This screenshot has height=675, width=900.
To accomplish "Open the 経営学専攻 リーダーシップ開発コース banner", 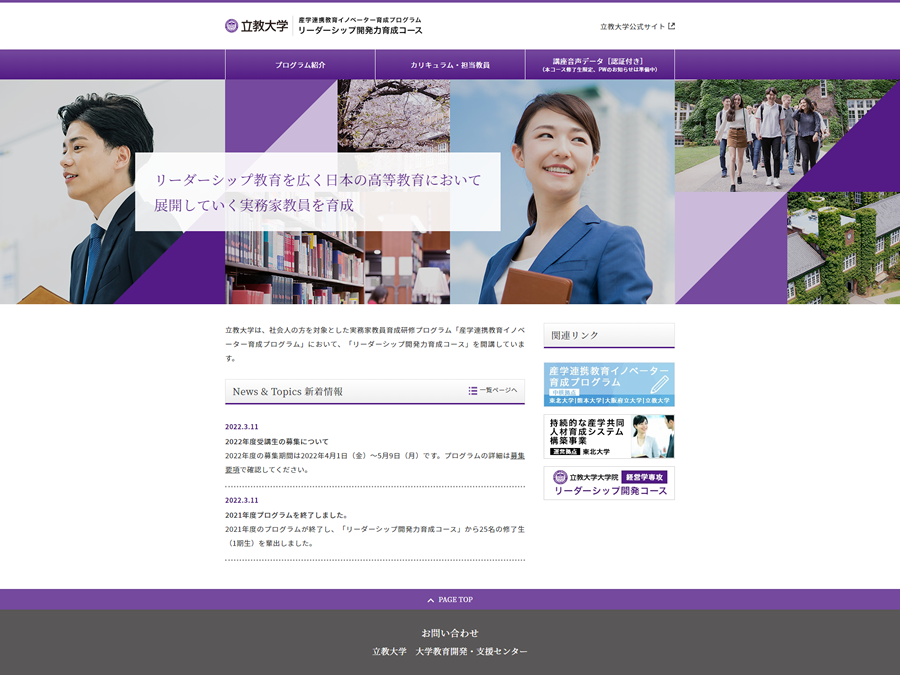I will 609,483.
